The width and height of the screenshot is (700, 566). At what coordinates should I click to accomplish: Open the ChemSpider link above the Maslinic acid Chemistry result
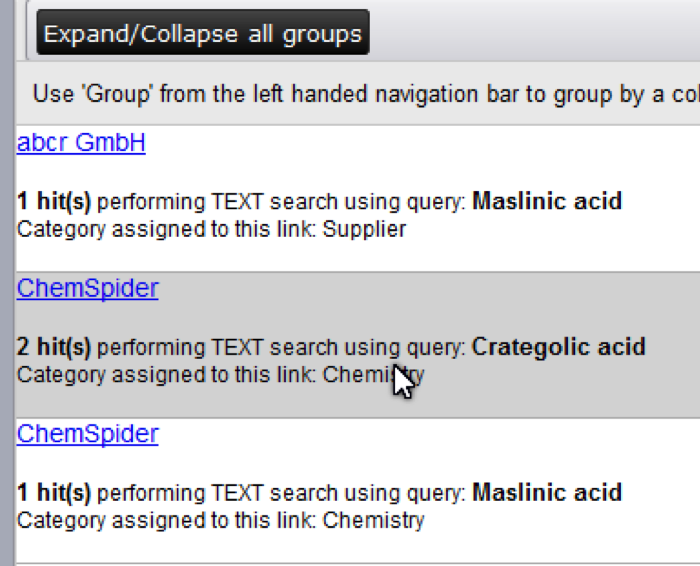click(x=88, y=434)
